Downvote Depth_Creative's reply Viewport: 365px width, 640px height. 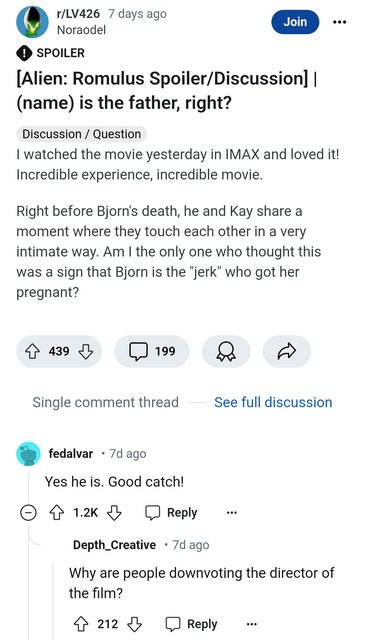[x=135, y=624]
